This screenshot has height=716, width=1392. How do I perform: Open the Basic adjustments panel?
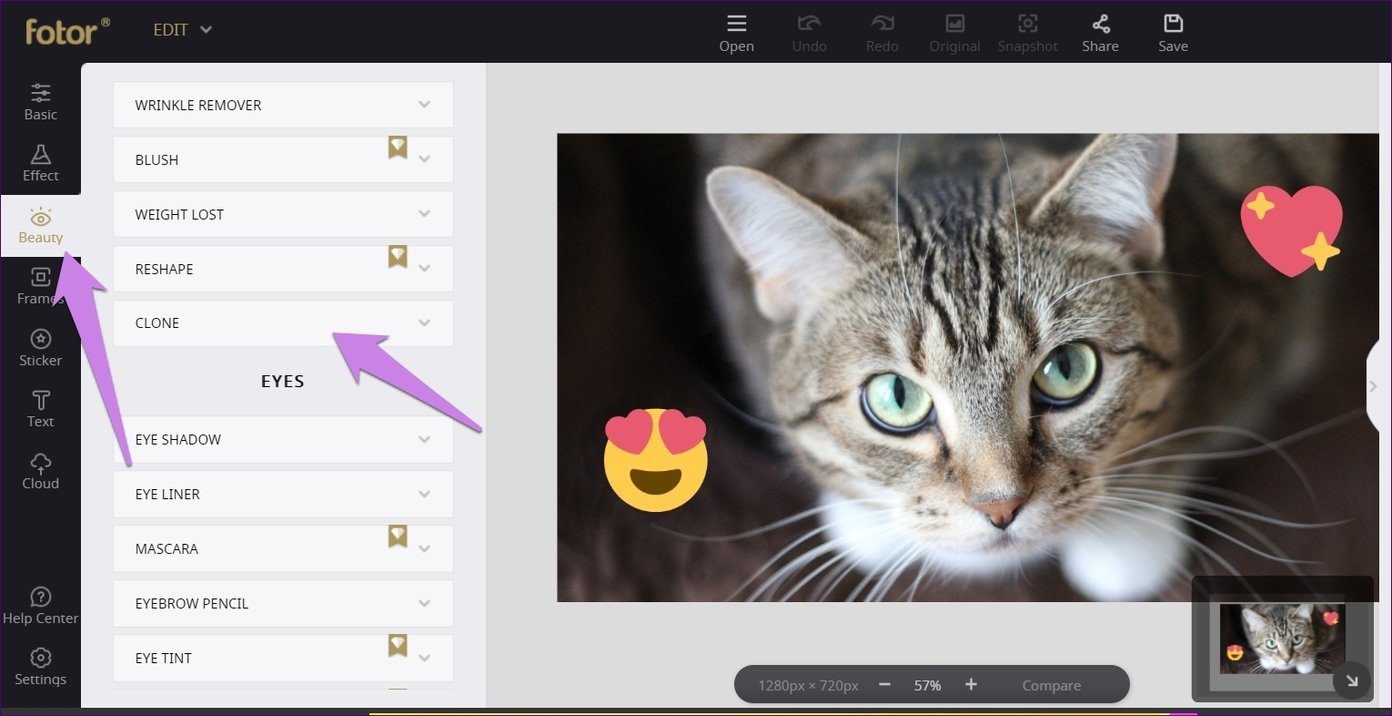[x=40, y=101]
